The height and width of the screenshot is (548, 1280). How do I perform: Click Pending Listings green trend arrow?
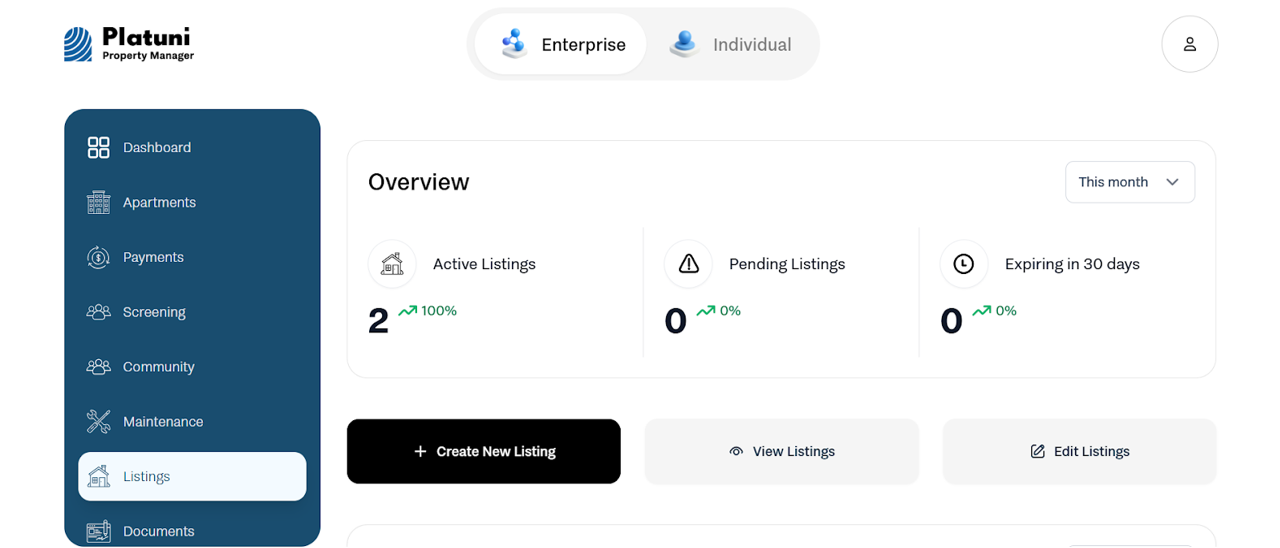coord(705,311)
